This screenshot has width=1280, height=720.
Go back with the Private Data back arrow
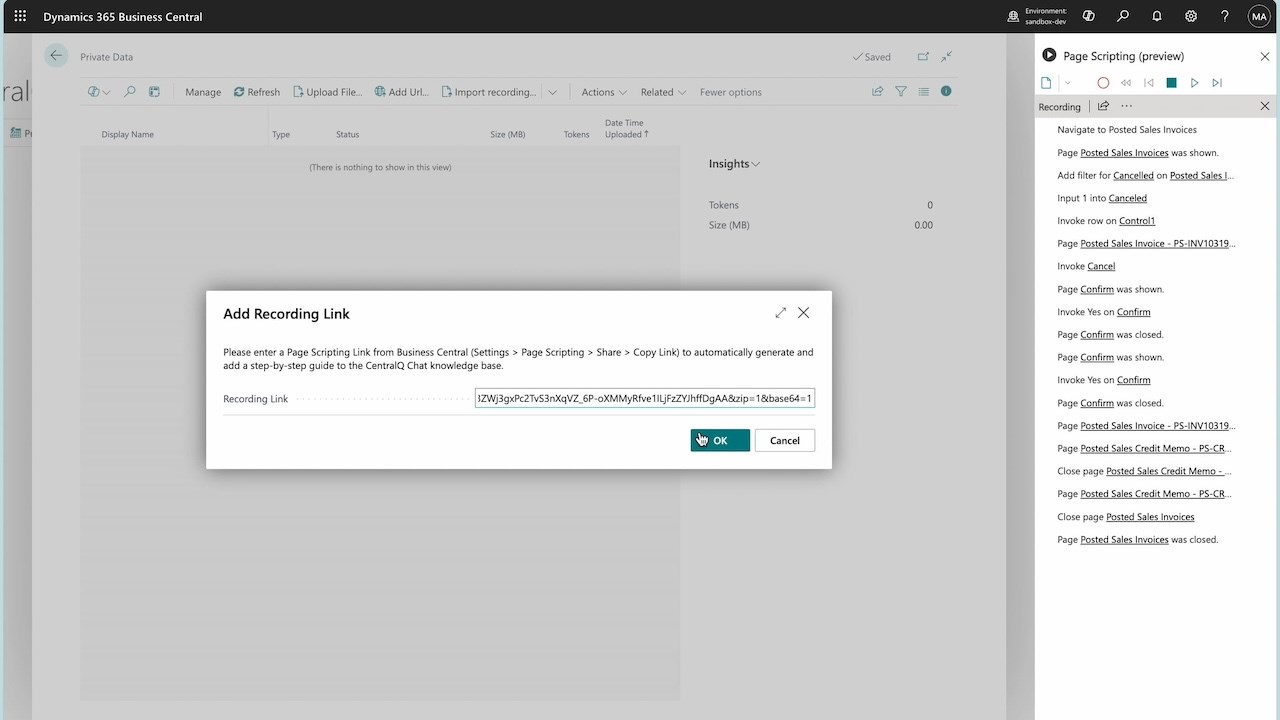click(56, 56)
